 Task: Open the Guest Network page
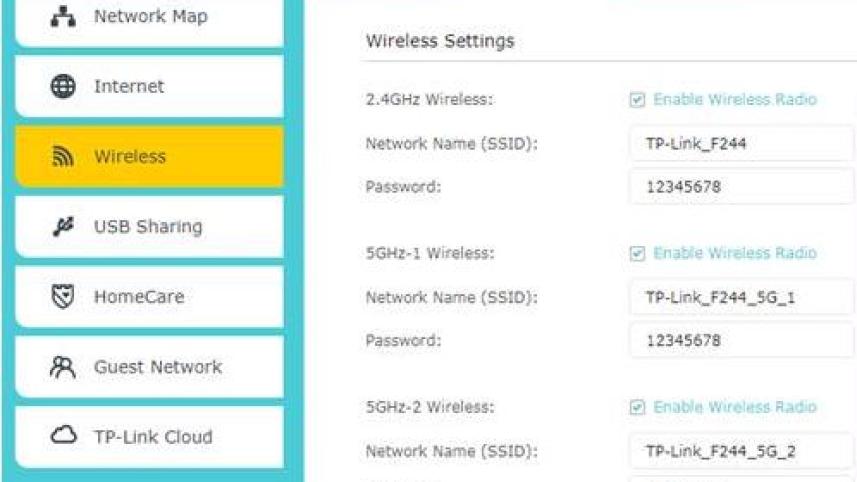(x=150, y=367)
